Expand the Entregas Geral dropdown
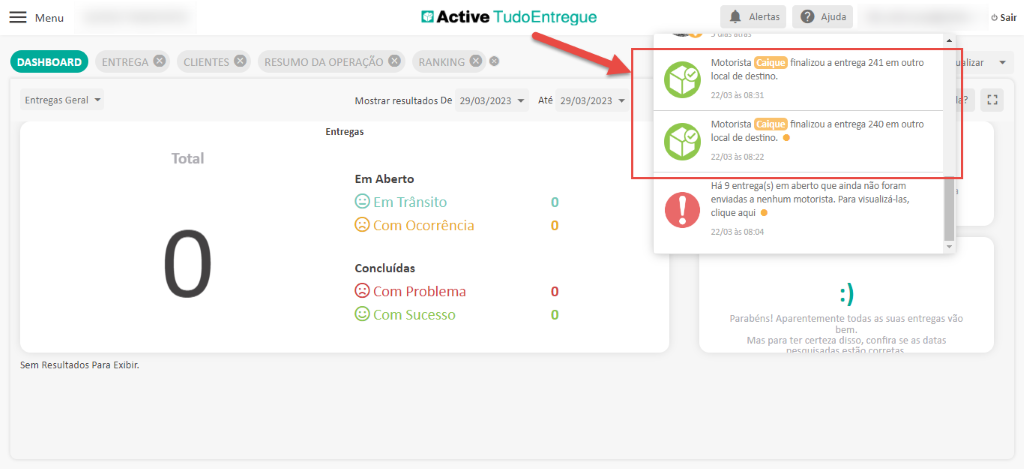The image size is (1024, 469). pos(63,100)
